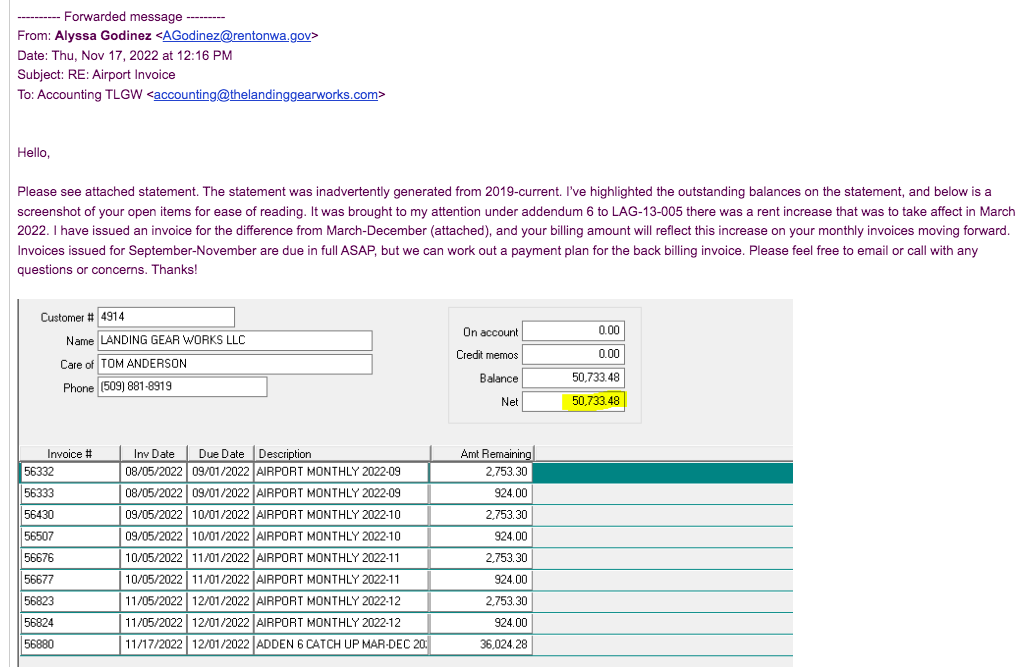The image size is (1032, 667).
Task: Focus the Phone field (509) 881-8919
Action: click(182, 387)
